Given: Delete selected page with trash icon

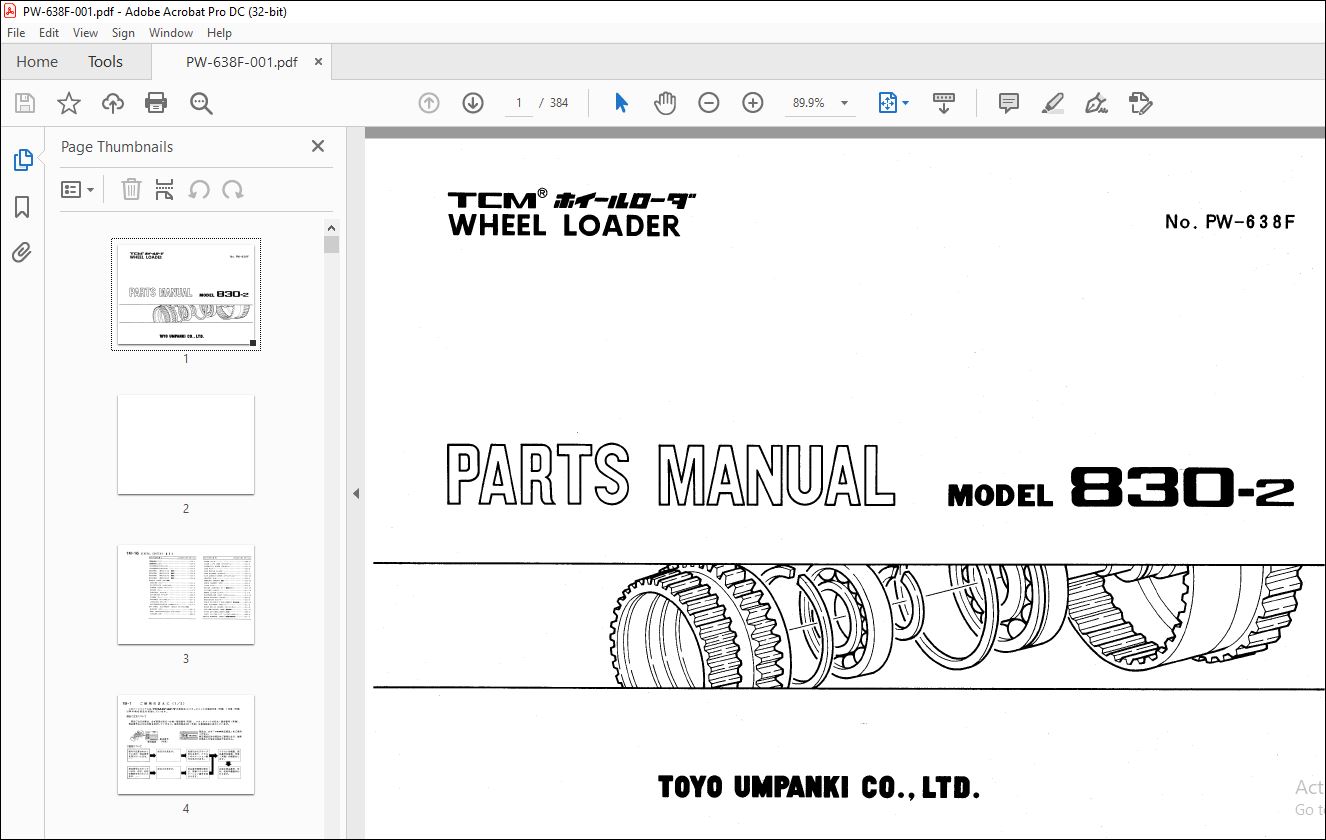Looking at the screenshot, I should (131, 190).
